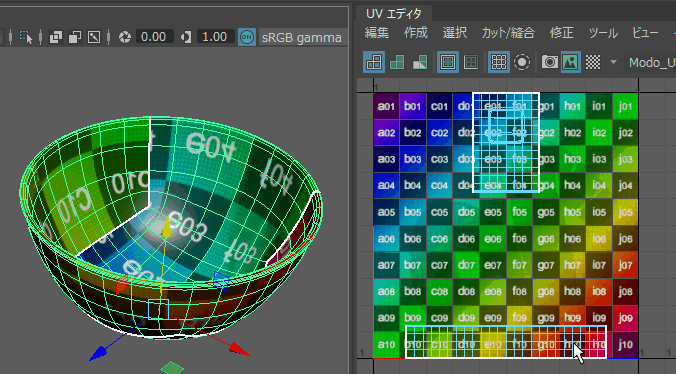Viewport: 676px width, 374px height.
Task: Click the exposure aperture icon
Action: click(125, 37)
